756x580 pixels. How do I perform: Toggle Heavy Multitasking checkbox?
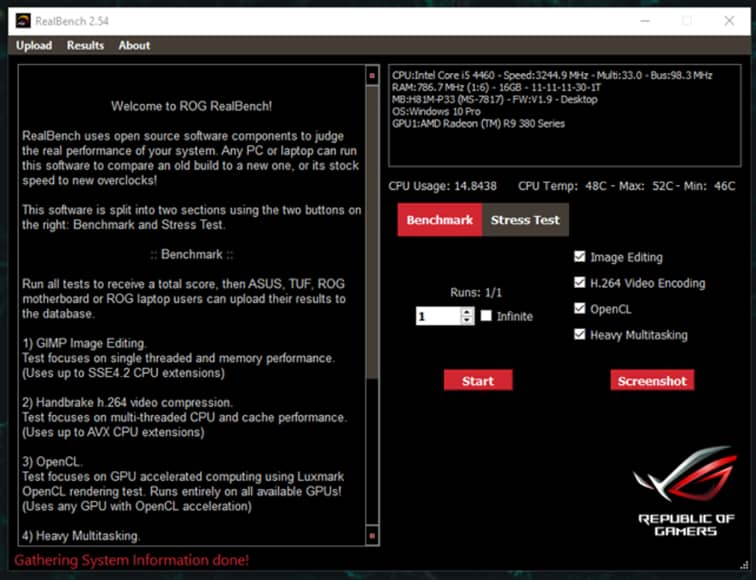click(x=580, y=335)
